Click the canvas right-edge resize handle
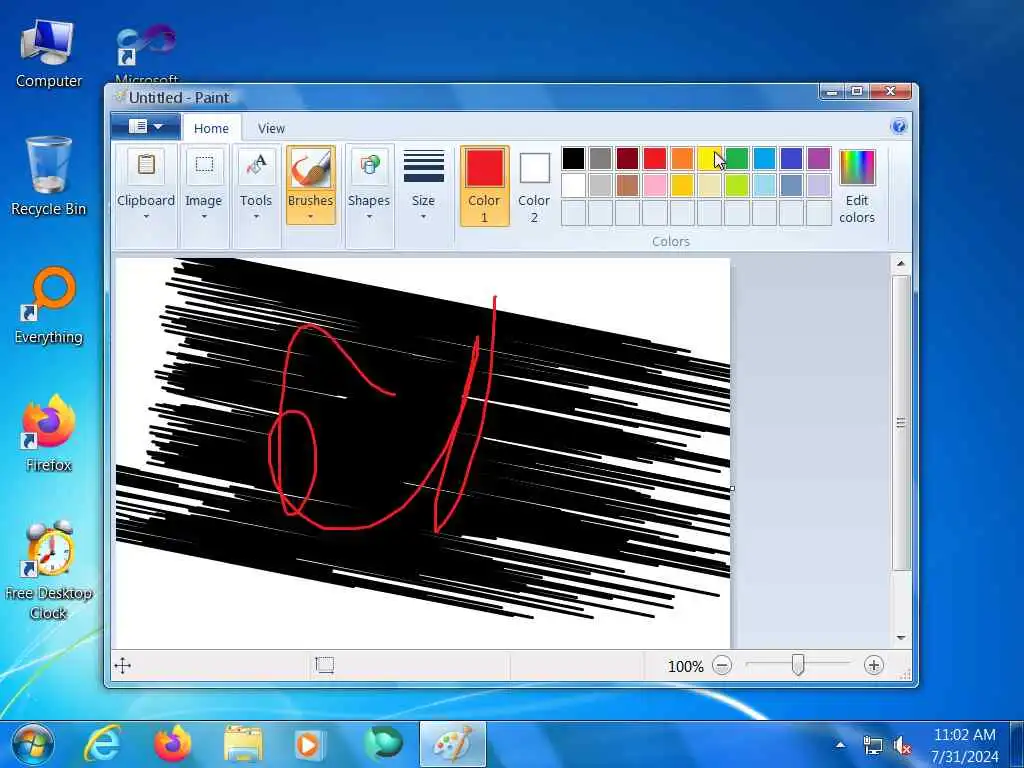The height and width of the screenshot is (768, 1024). click(732, 488)
